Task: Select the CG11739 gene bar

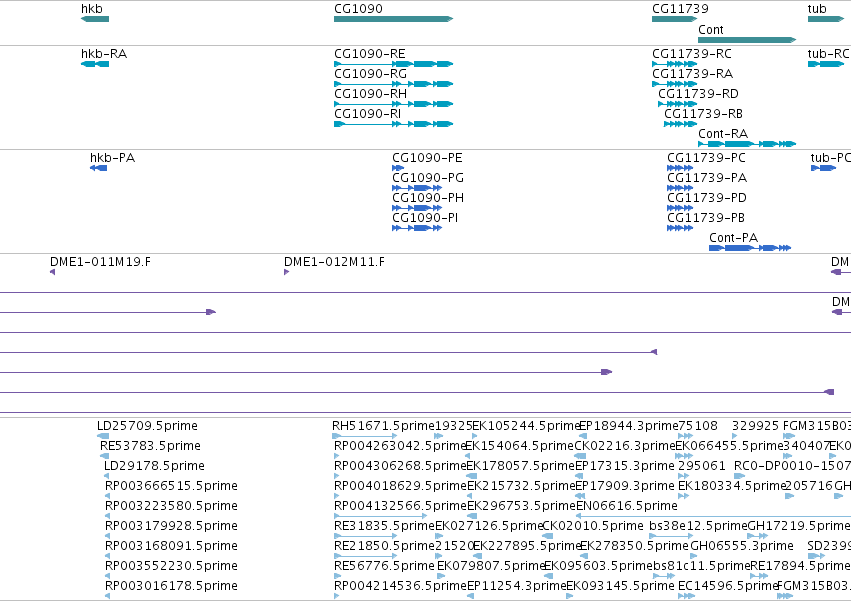Action: coord(675,19)
